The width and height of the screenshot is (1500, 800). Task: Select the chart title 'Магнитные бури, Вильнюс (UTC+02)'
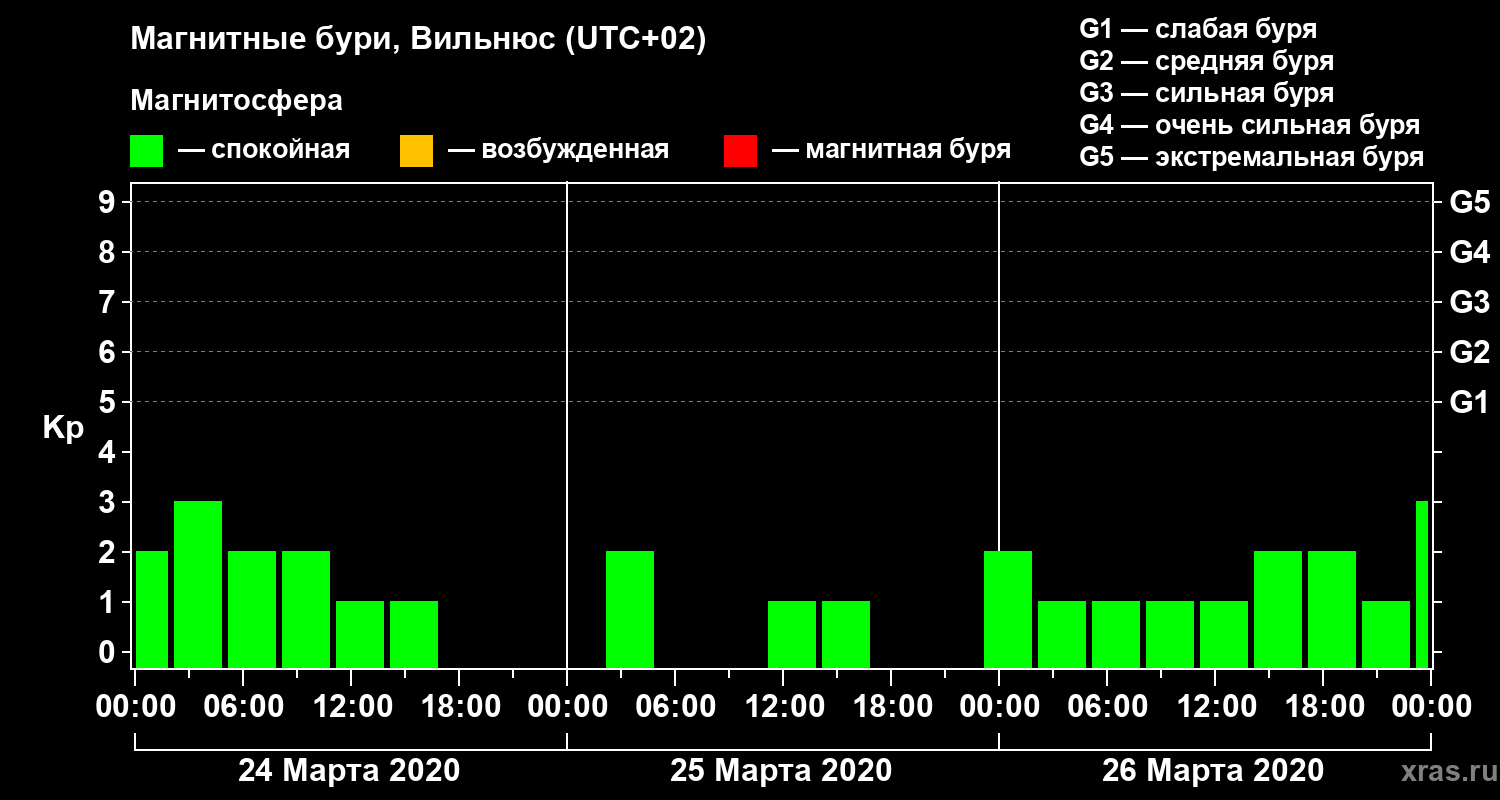[418, 40]
